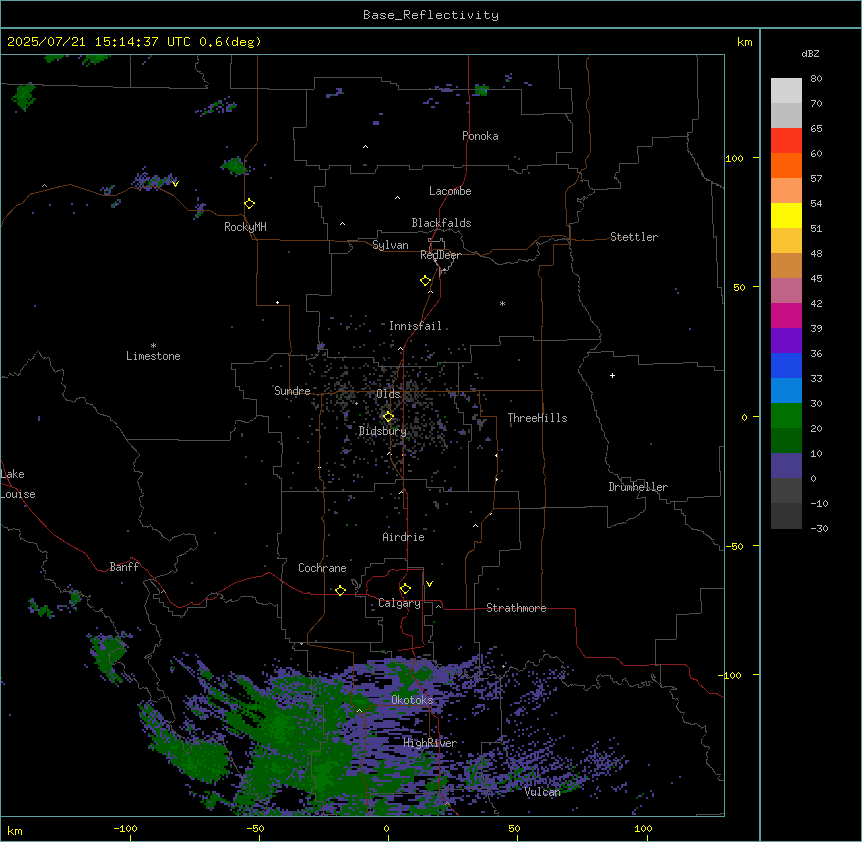Click the -100 tick on horizontal axis
862x842 pixels.
coord(126,828)
